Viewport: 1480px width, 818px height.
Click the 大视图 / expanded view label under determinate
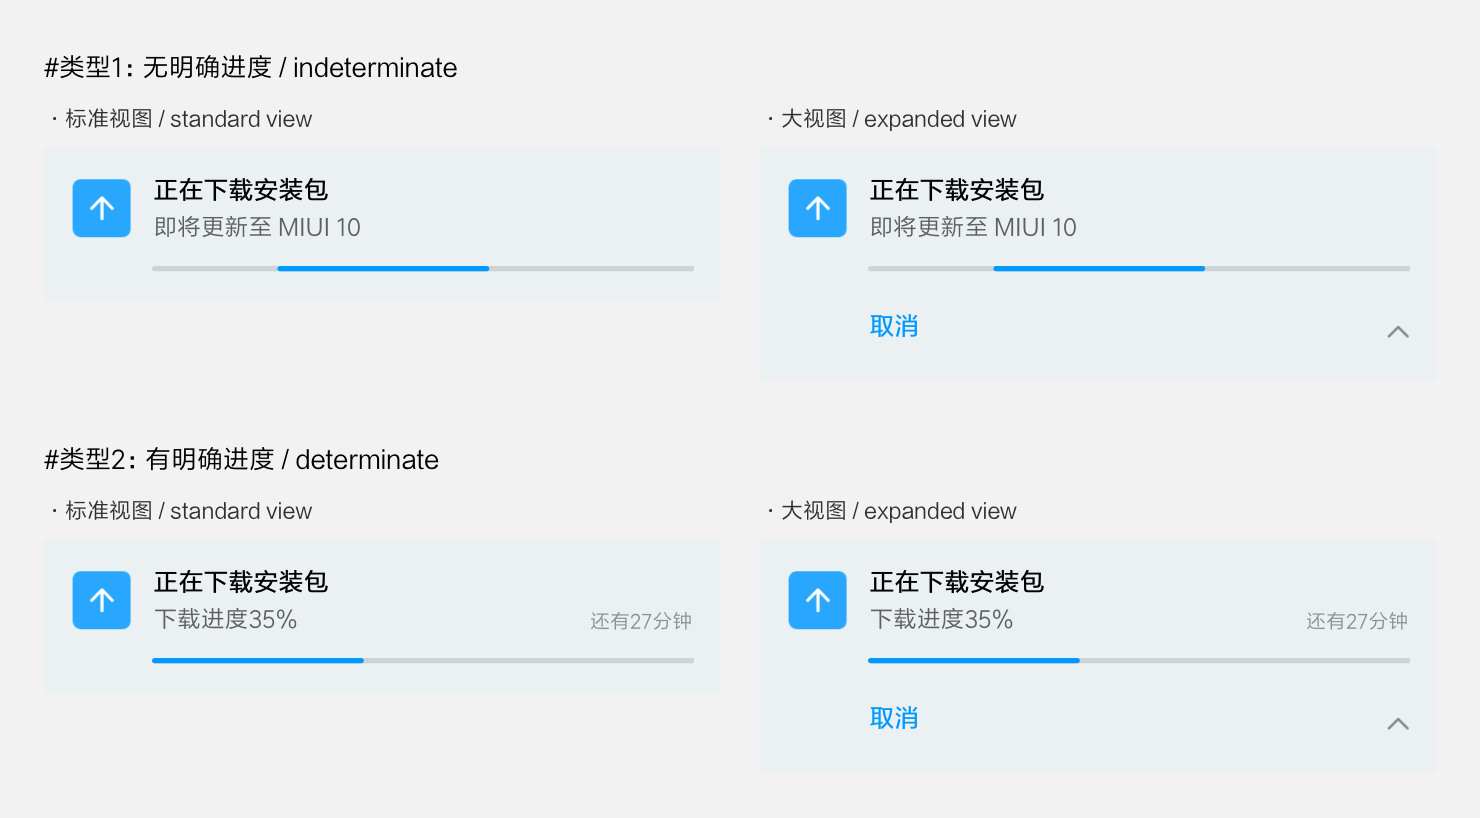pos(898,511)
